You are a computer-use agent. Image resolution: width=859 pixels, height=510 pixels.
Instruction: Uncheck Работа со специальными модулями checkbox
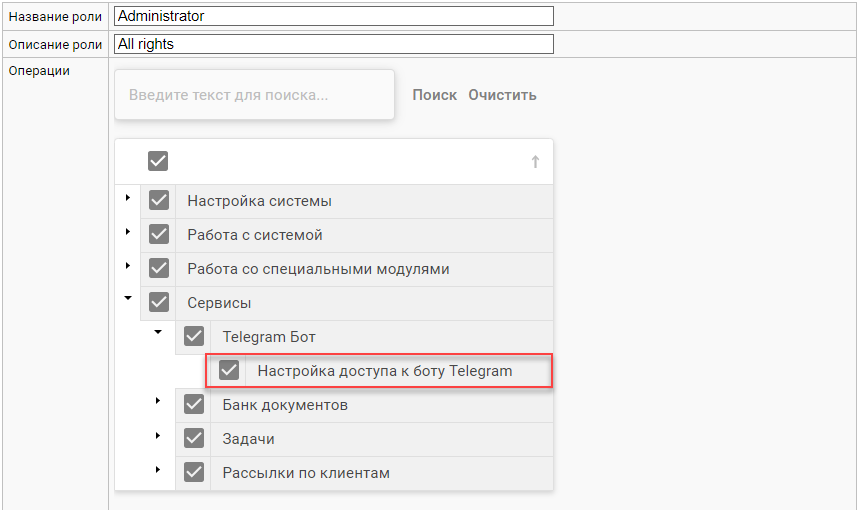158,269
